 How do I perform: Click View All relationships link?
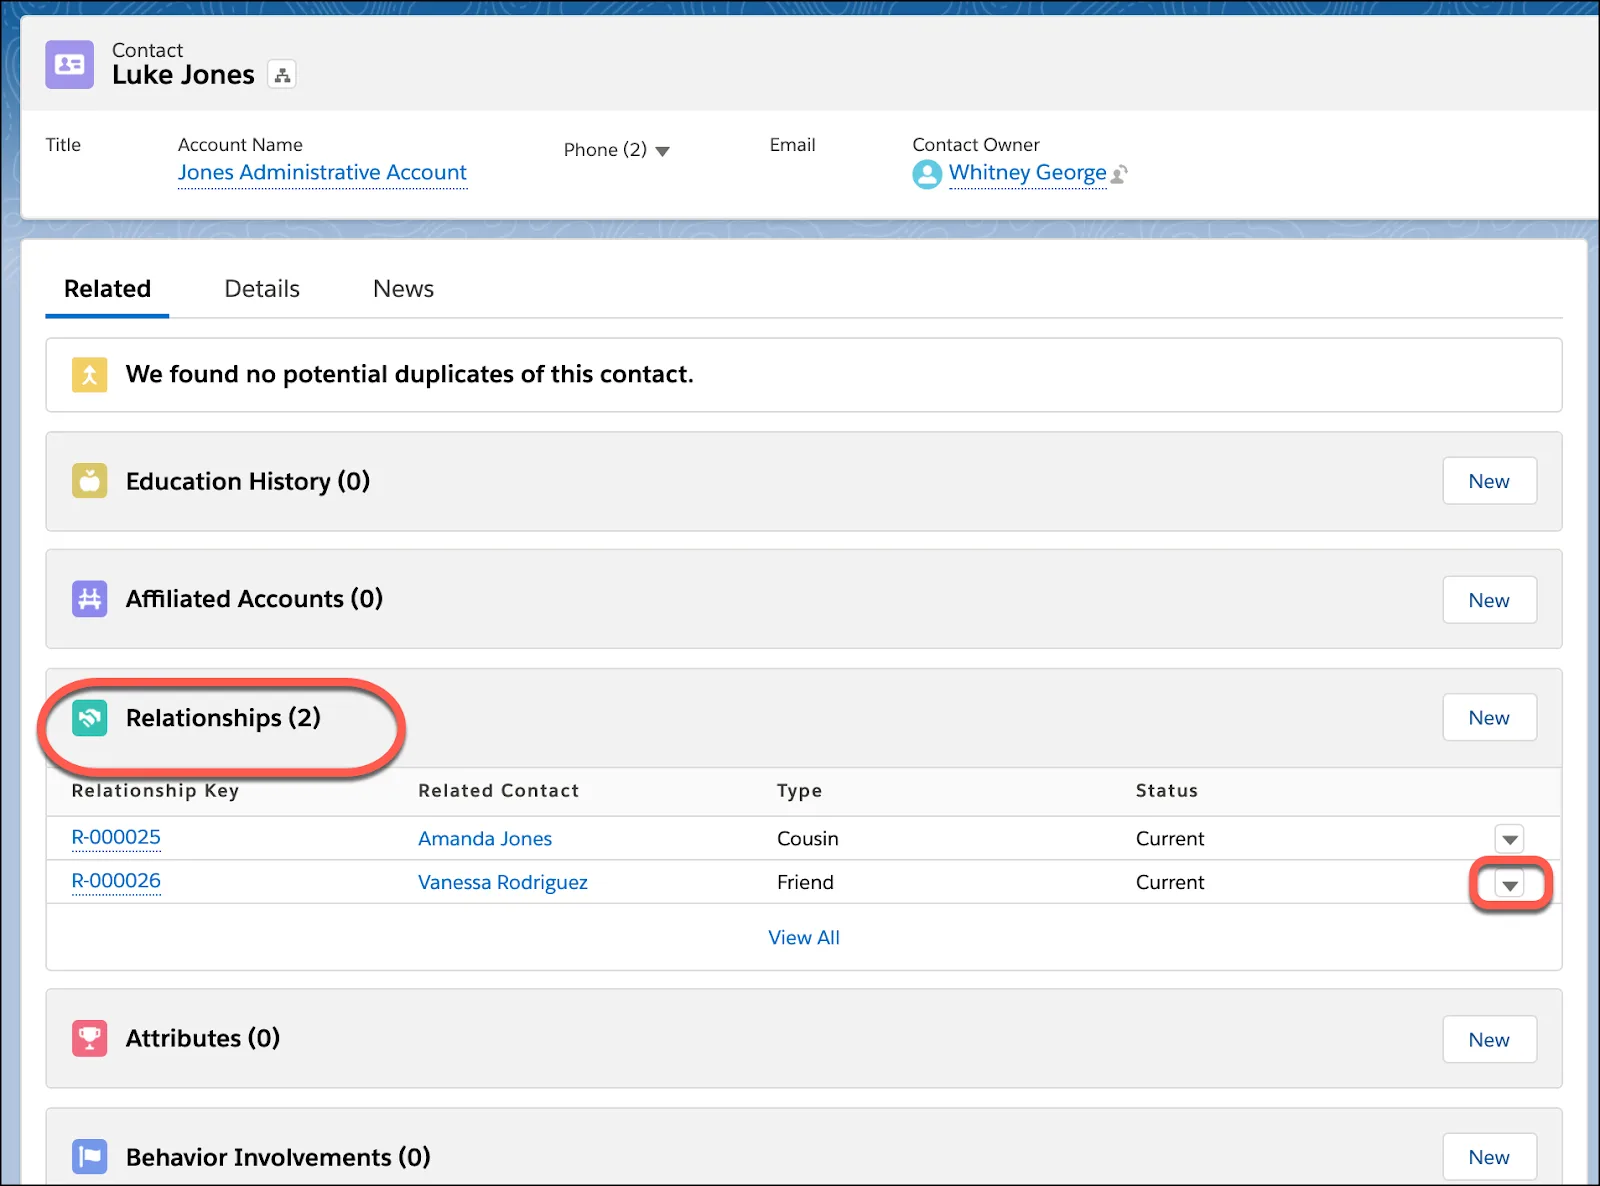[x=804, y=938]
